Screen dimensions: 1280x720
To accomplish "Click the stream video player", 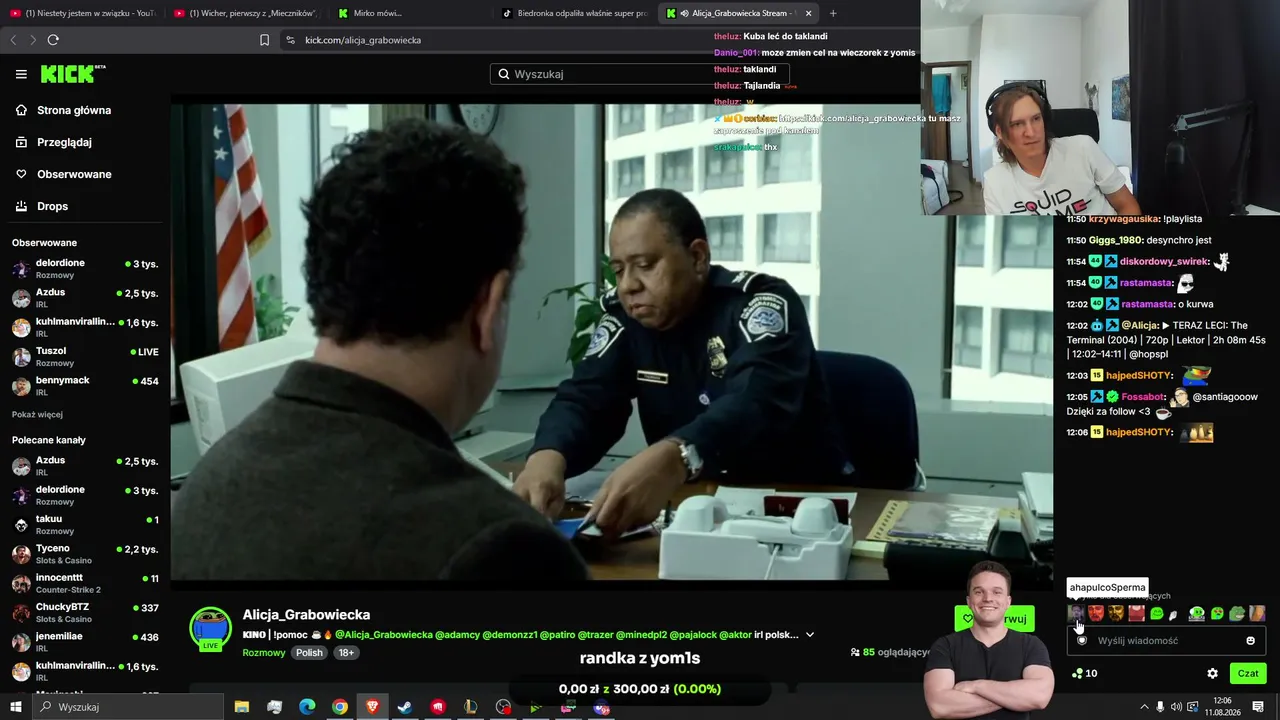I will (611, 340).
